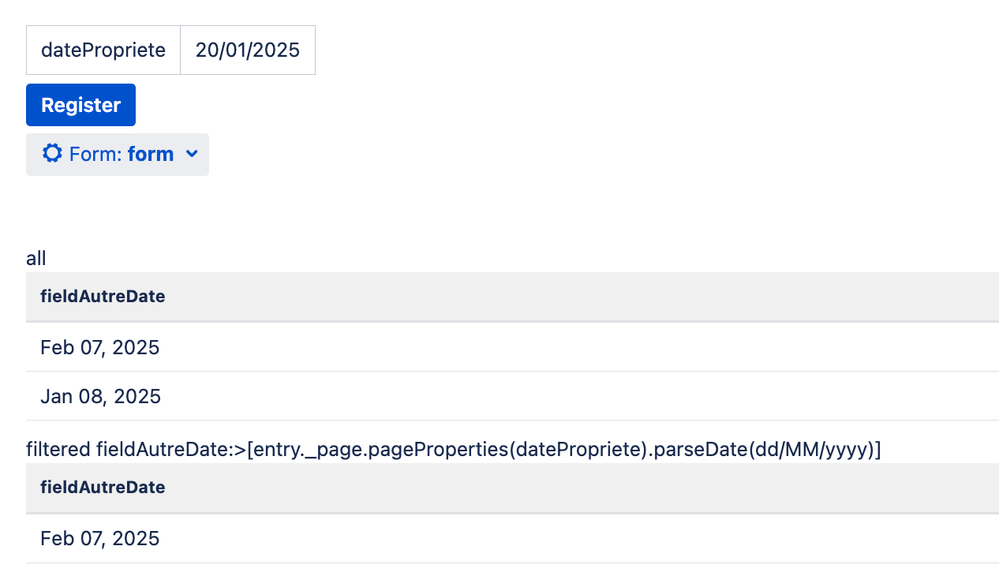
Task: Click the filtered fieldAutreDate expression text
Action: [x=453, y=449]
